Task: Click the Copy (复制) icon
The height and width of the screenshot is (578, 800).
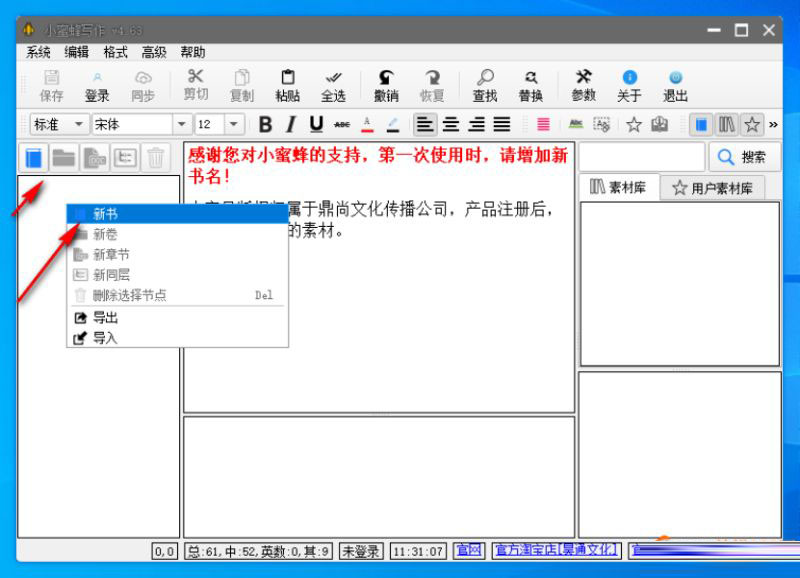Action: click(242, 86)
